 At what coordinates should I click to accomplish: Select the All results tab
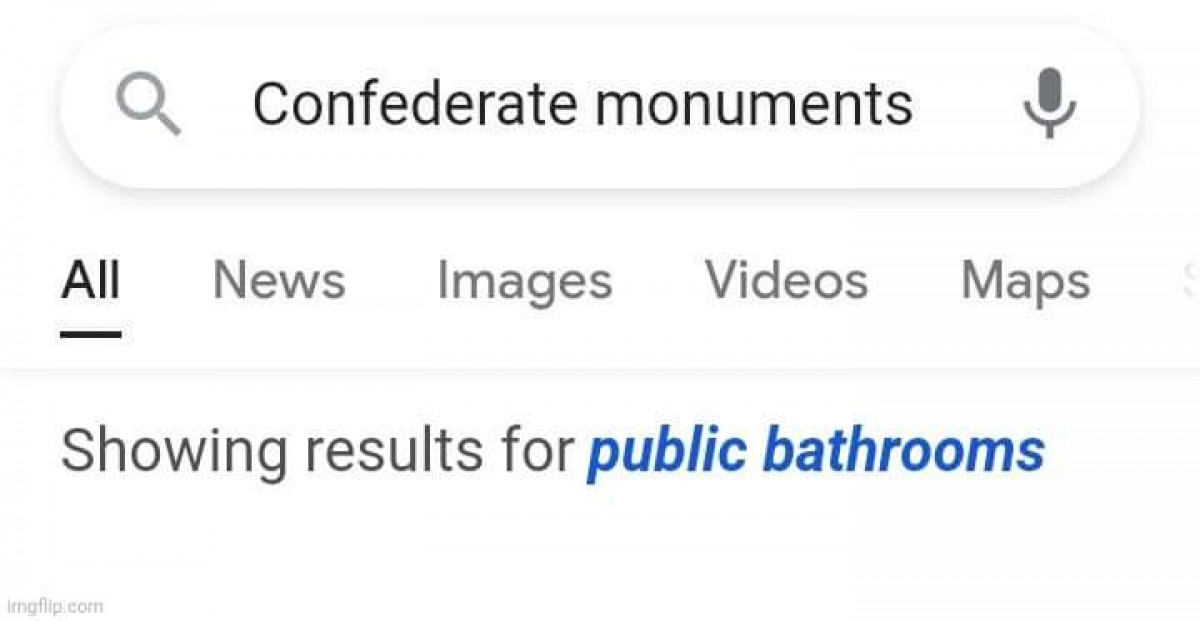pos(90,280)
